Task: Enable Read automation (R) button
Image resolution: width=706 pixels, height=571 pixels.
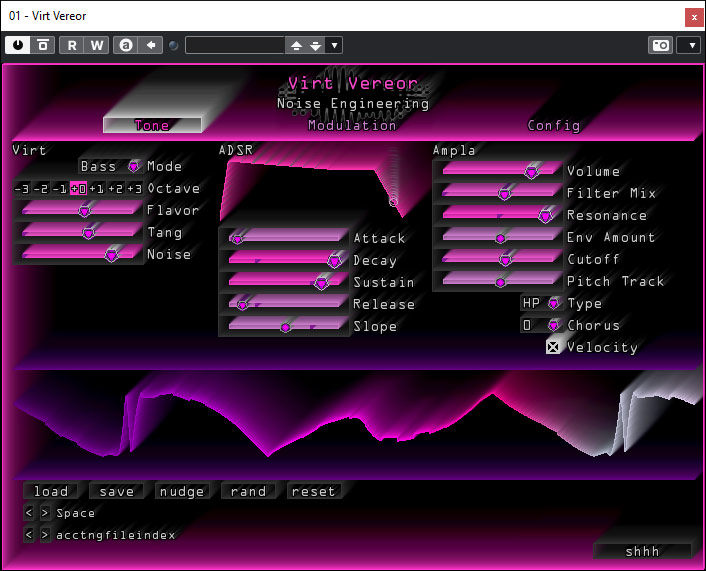Action: pyautogui.click(x=72, y=45)
